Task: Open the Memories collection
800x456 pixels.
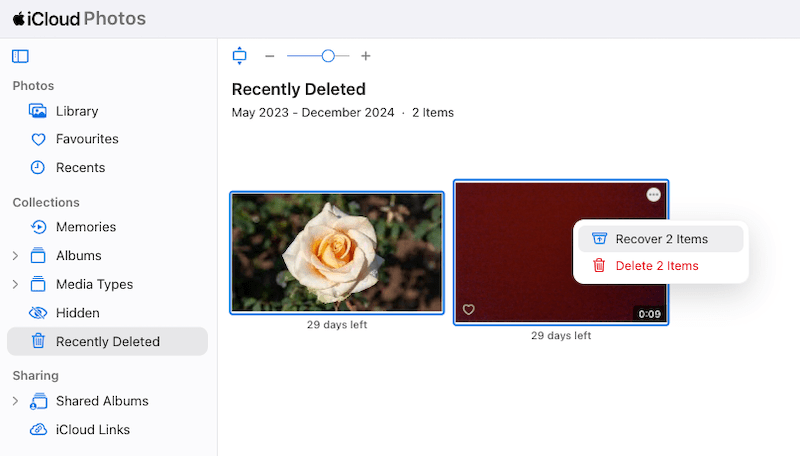Action: tap(85, 227)
